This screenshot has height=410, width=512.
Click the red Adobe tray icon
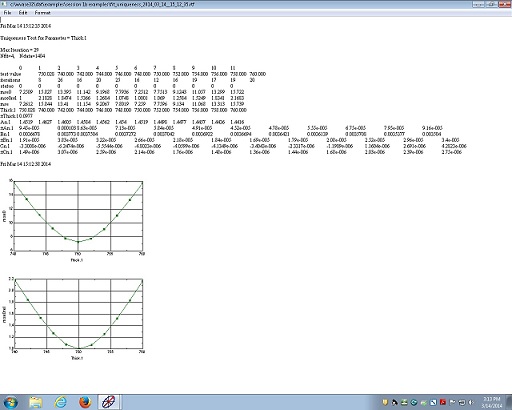(x=443, y=402)
